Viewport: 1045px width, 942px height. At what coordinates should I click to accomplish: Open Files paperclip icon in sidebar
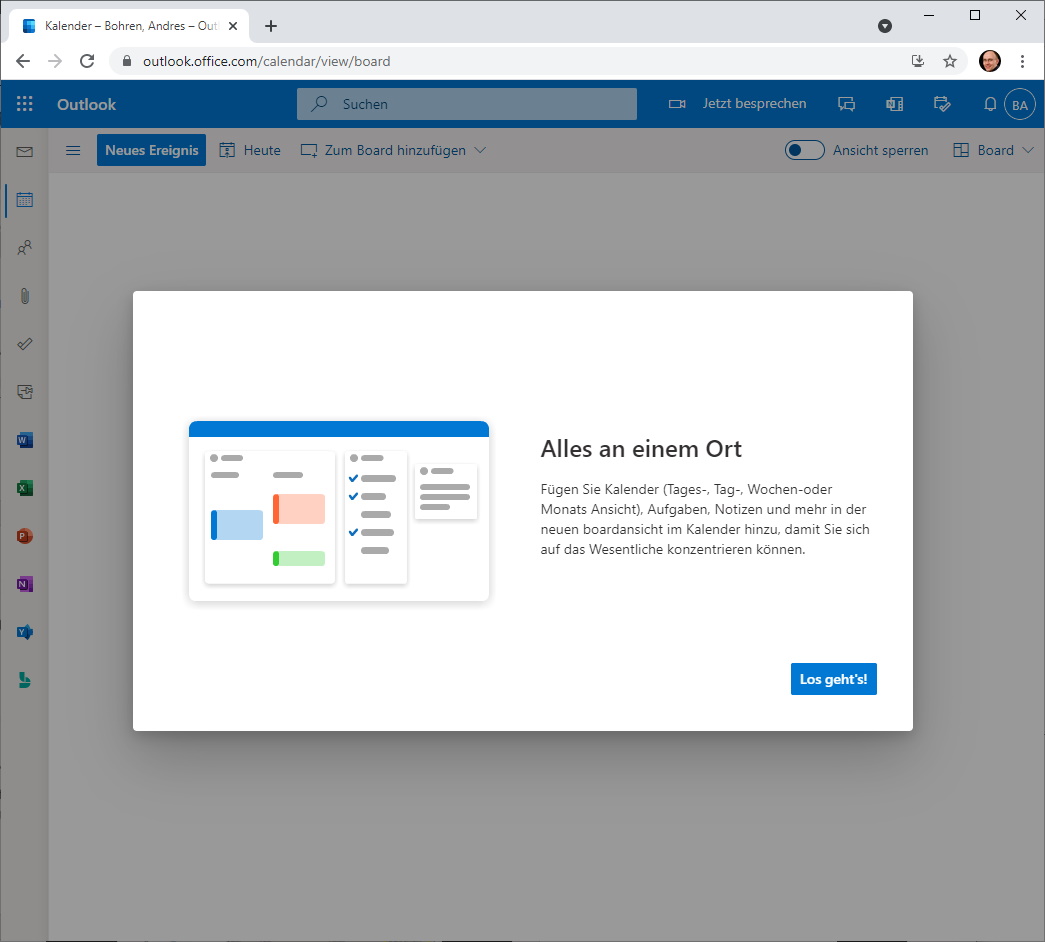[x=25, y=296]
